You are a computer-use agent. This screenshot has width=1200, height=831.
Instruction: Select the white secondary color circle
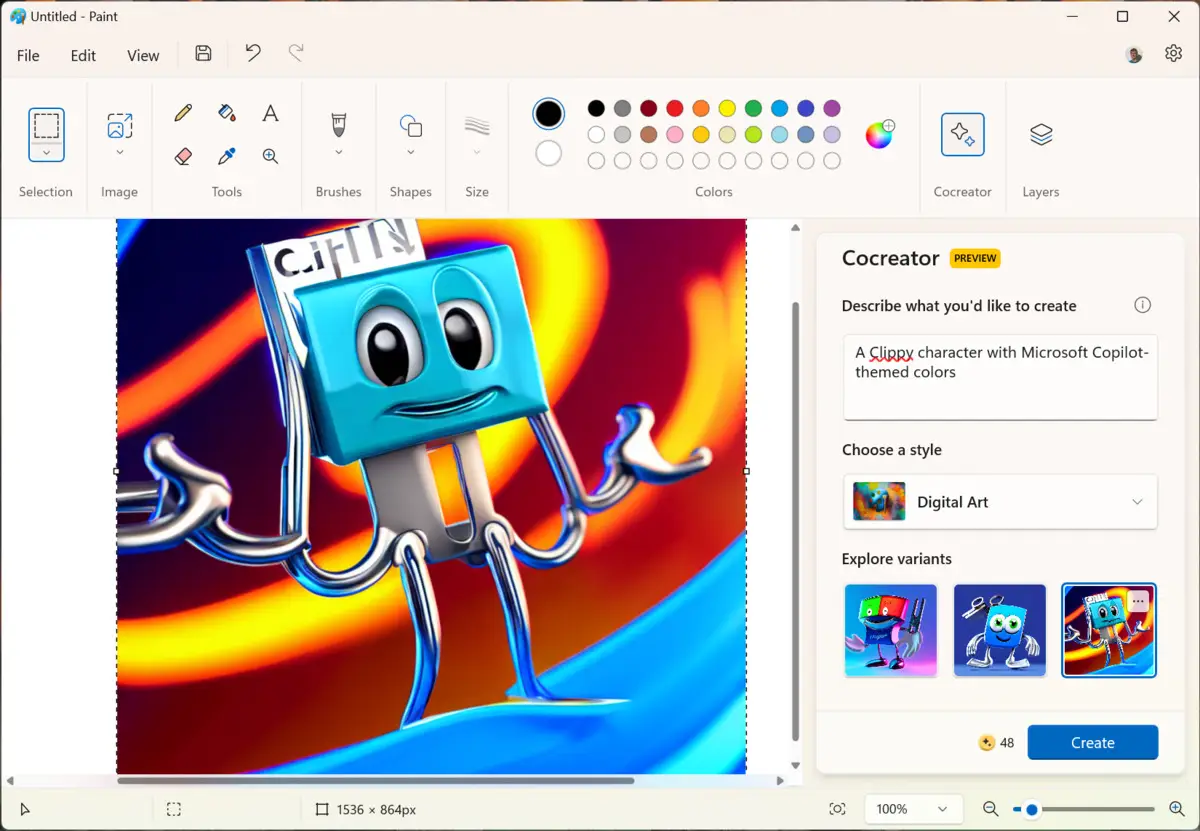[x=548, y=153]
